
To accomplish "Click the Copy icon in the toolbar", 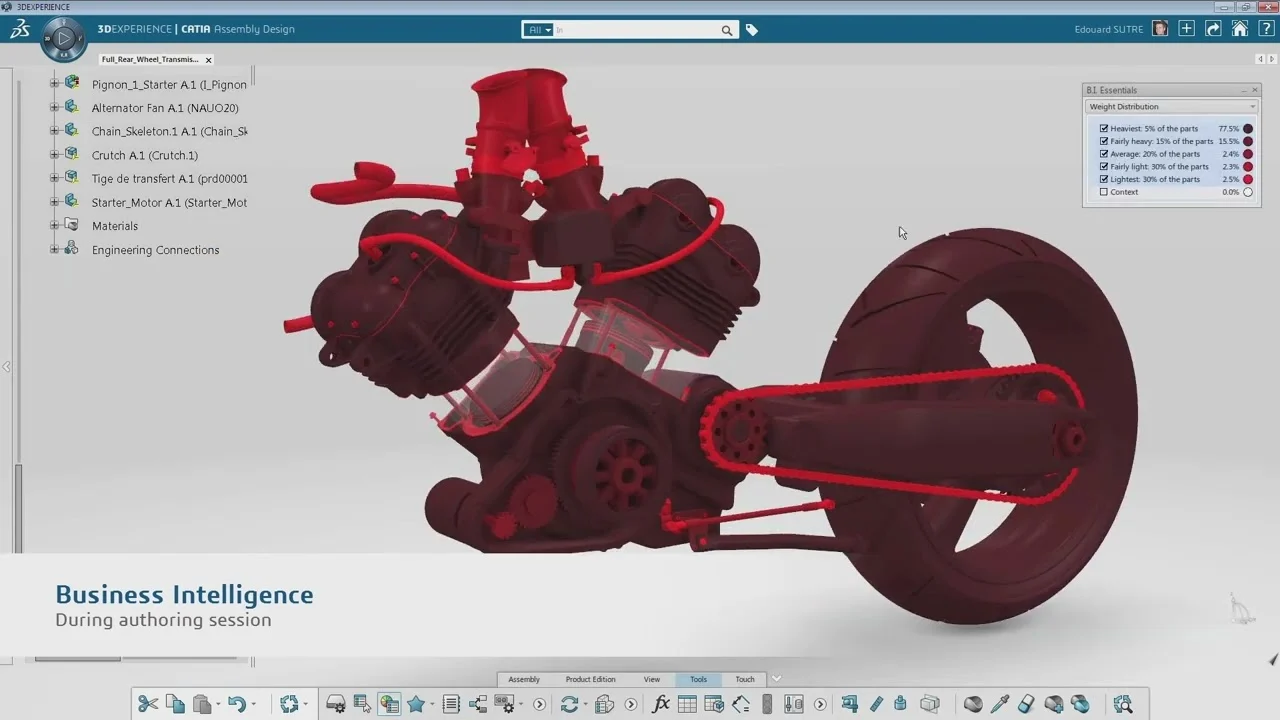I will tap(175, 704).
